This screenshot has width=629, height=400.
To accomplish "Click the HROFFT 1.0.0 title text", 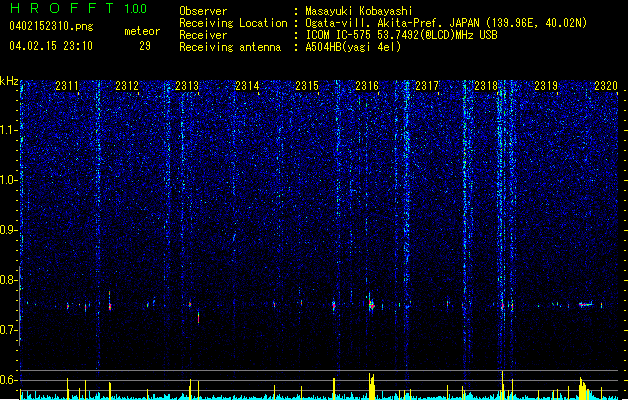I will pyautogui.click(x=78, y=8).
